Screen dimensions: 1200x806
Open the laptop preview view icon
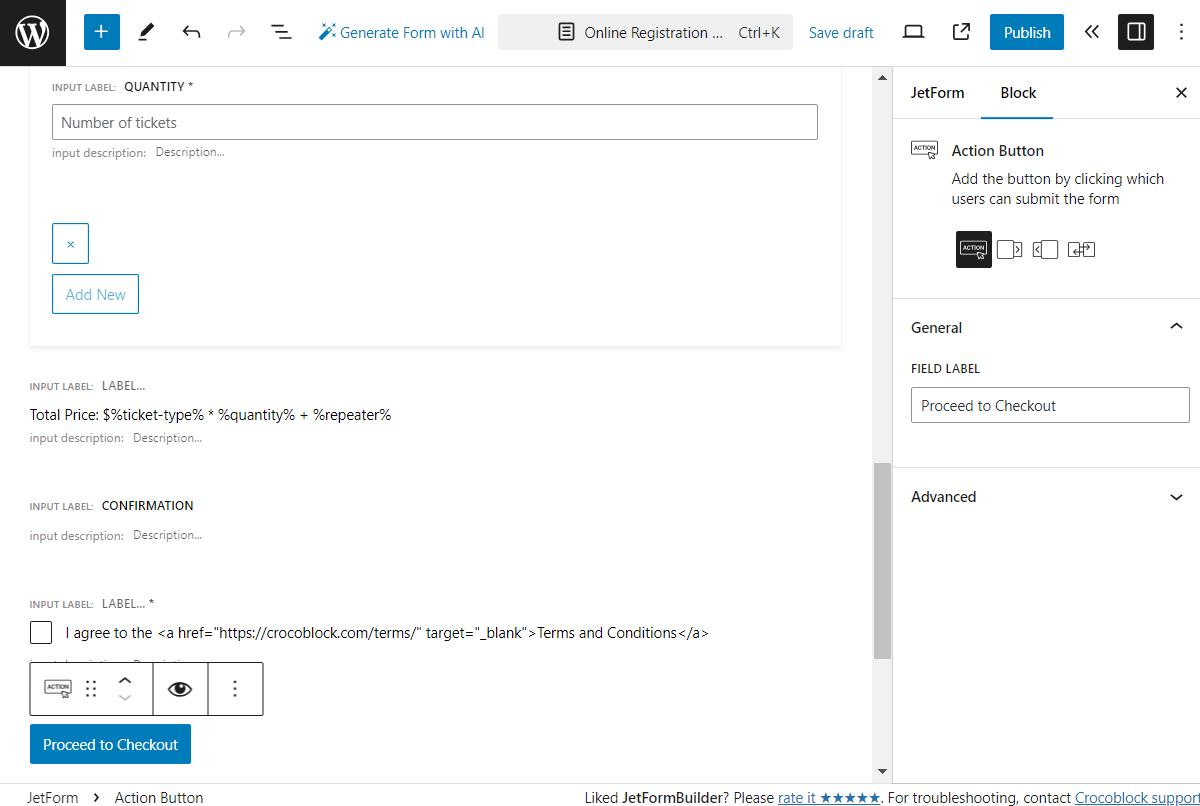click(913, 32)
